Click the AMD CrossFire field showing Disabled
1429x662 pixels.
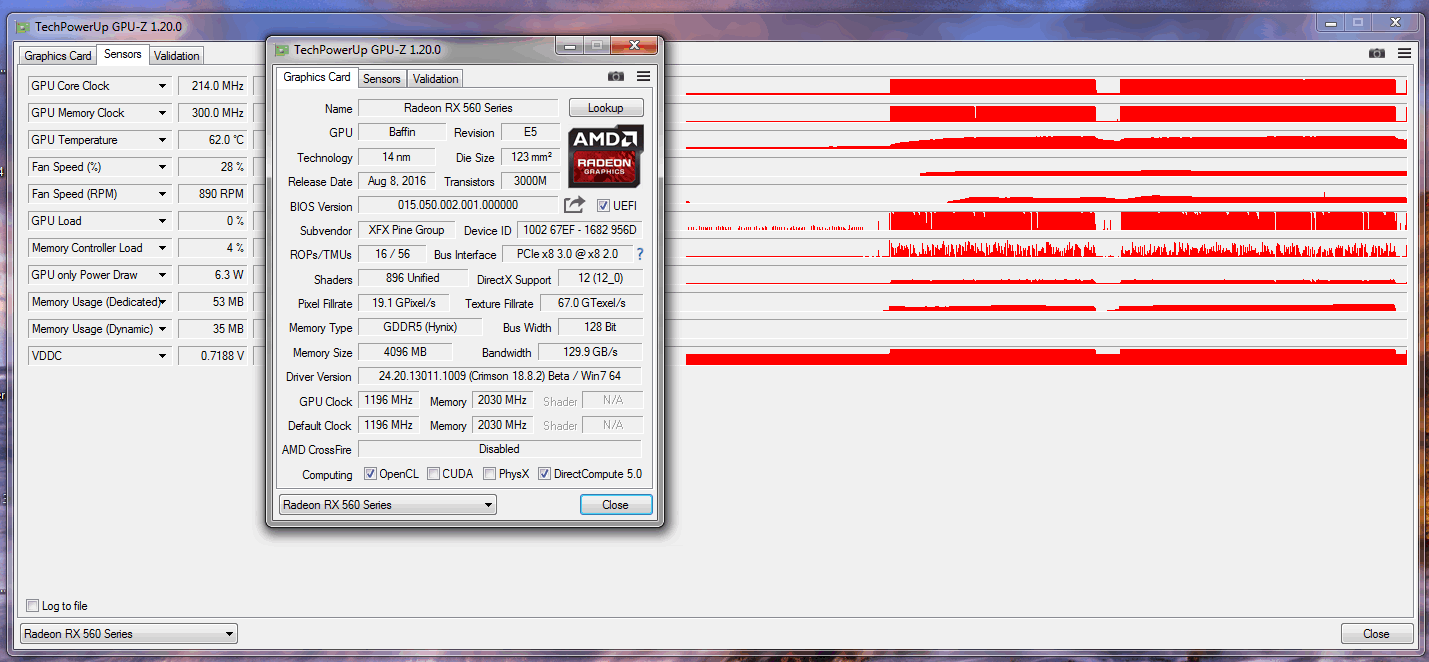click(x=500, y=449)
